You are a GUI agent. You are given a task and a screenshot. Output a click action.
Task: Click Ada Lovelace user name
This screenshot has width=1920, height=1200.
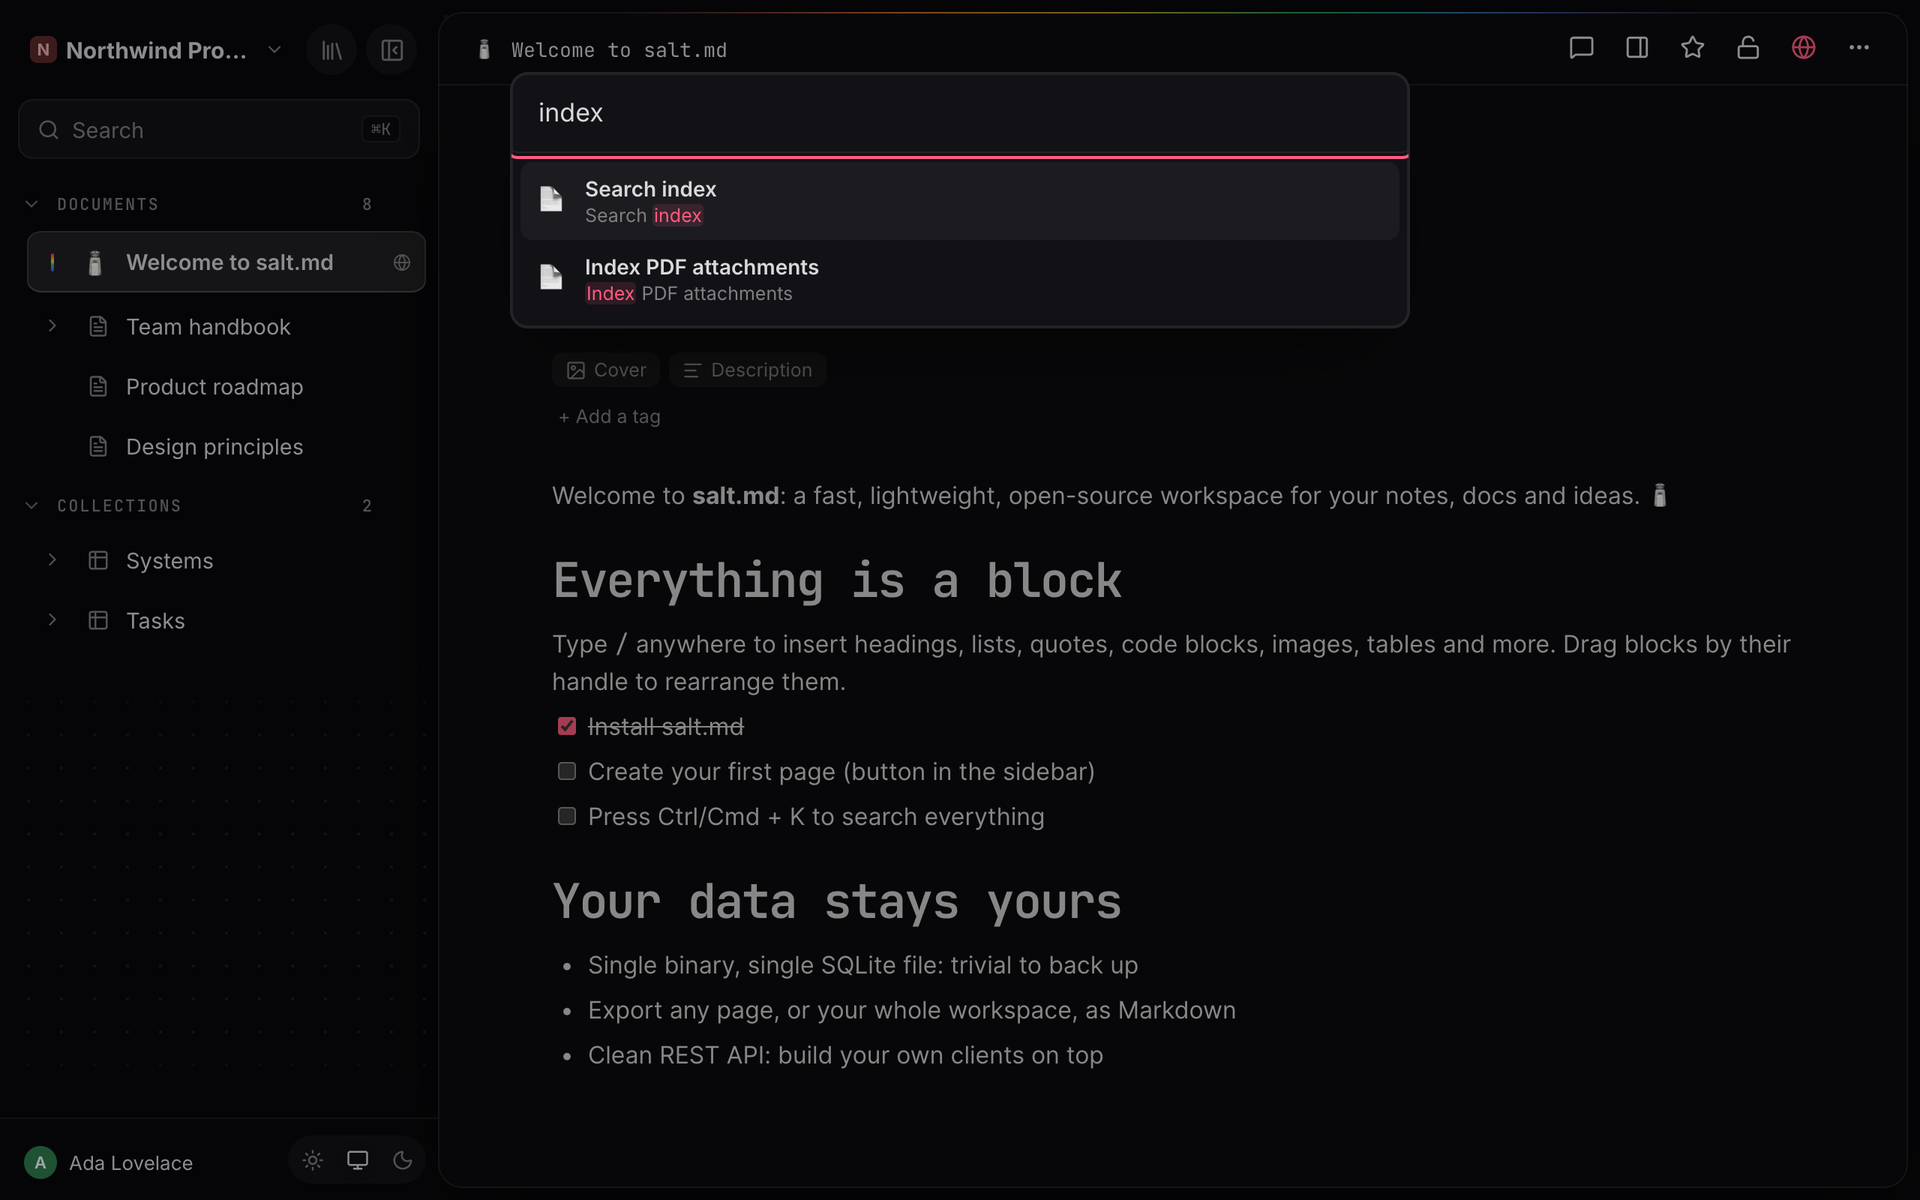click(131, 1163)
